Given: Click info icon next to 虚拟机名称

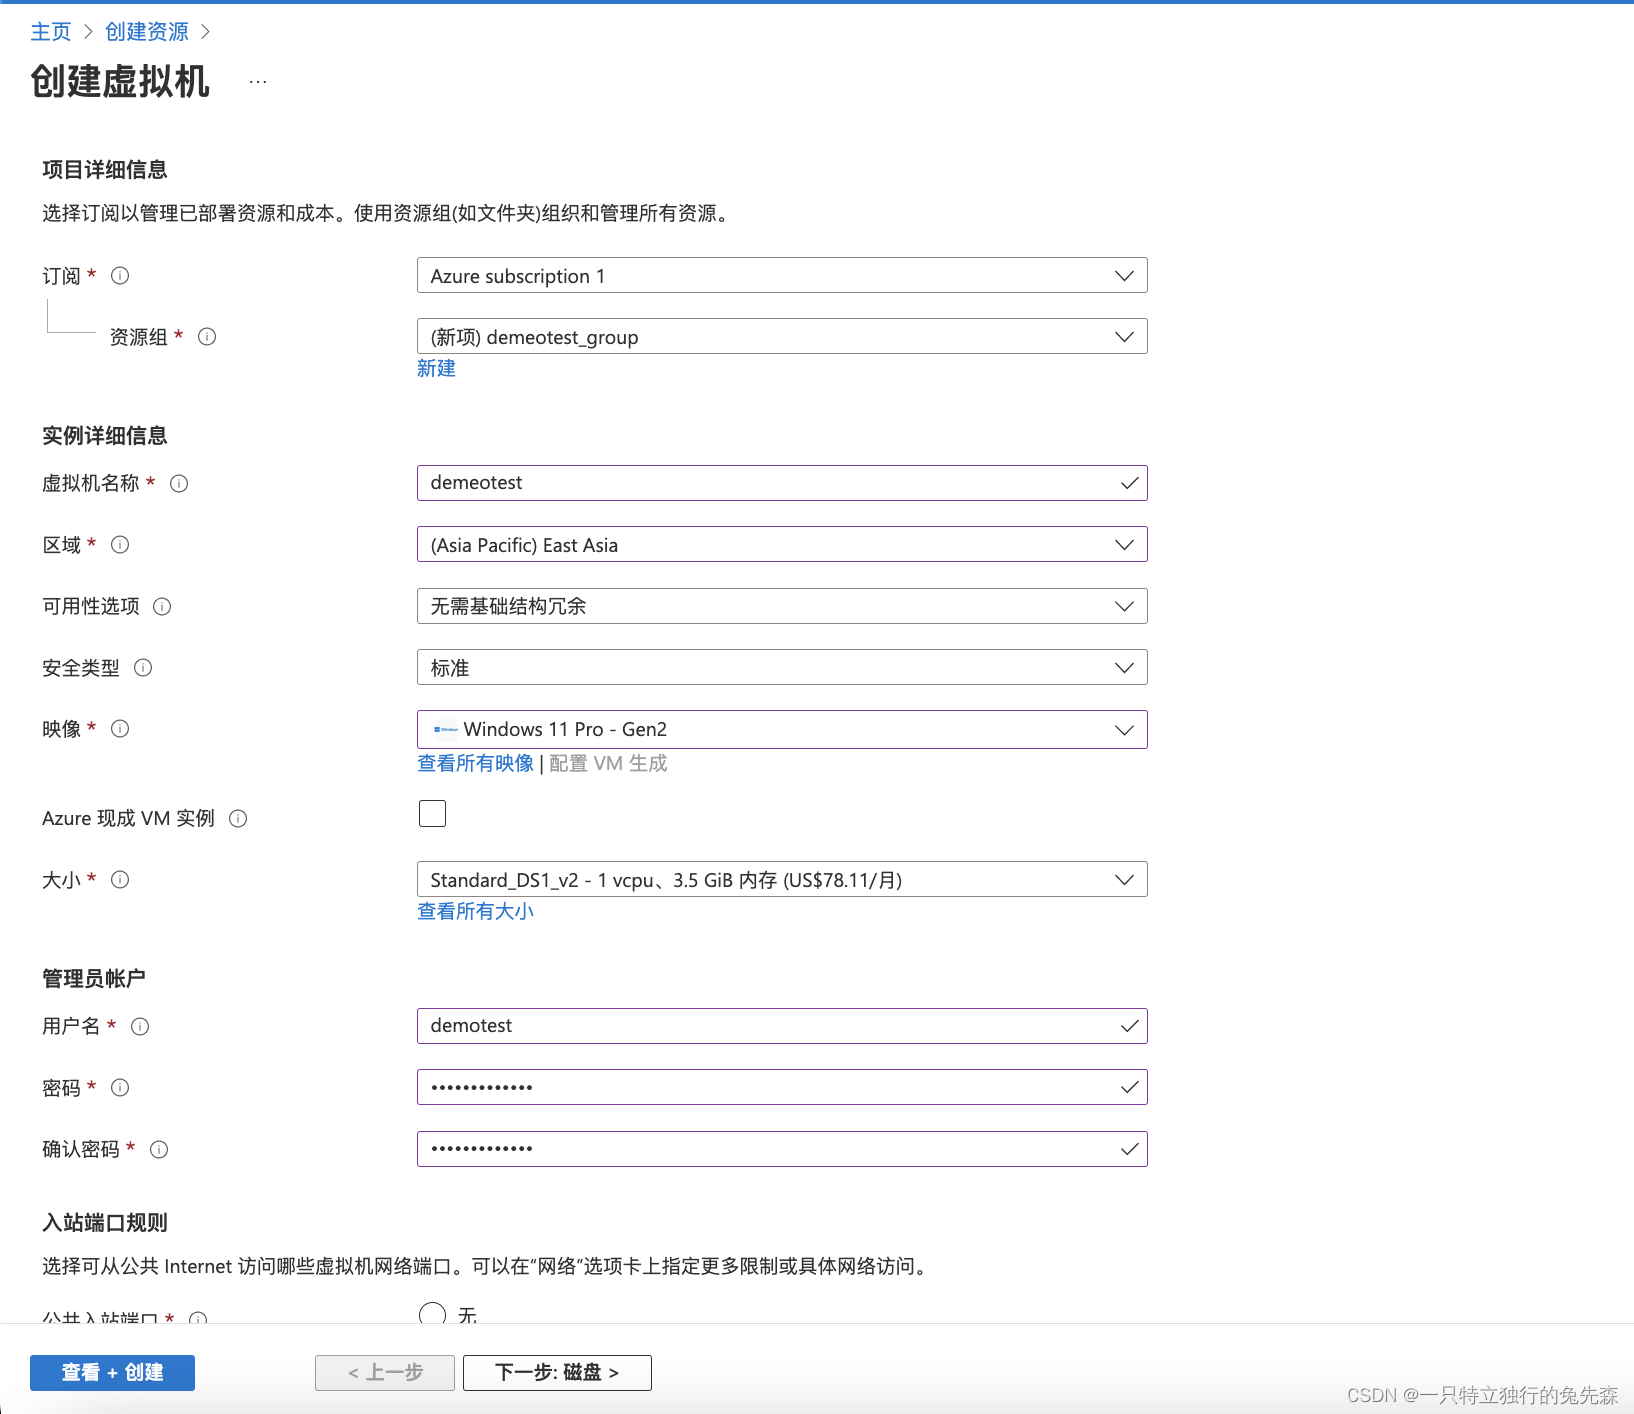Looking at the screenshot, I should tap(179, 484).
